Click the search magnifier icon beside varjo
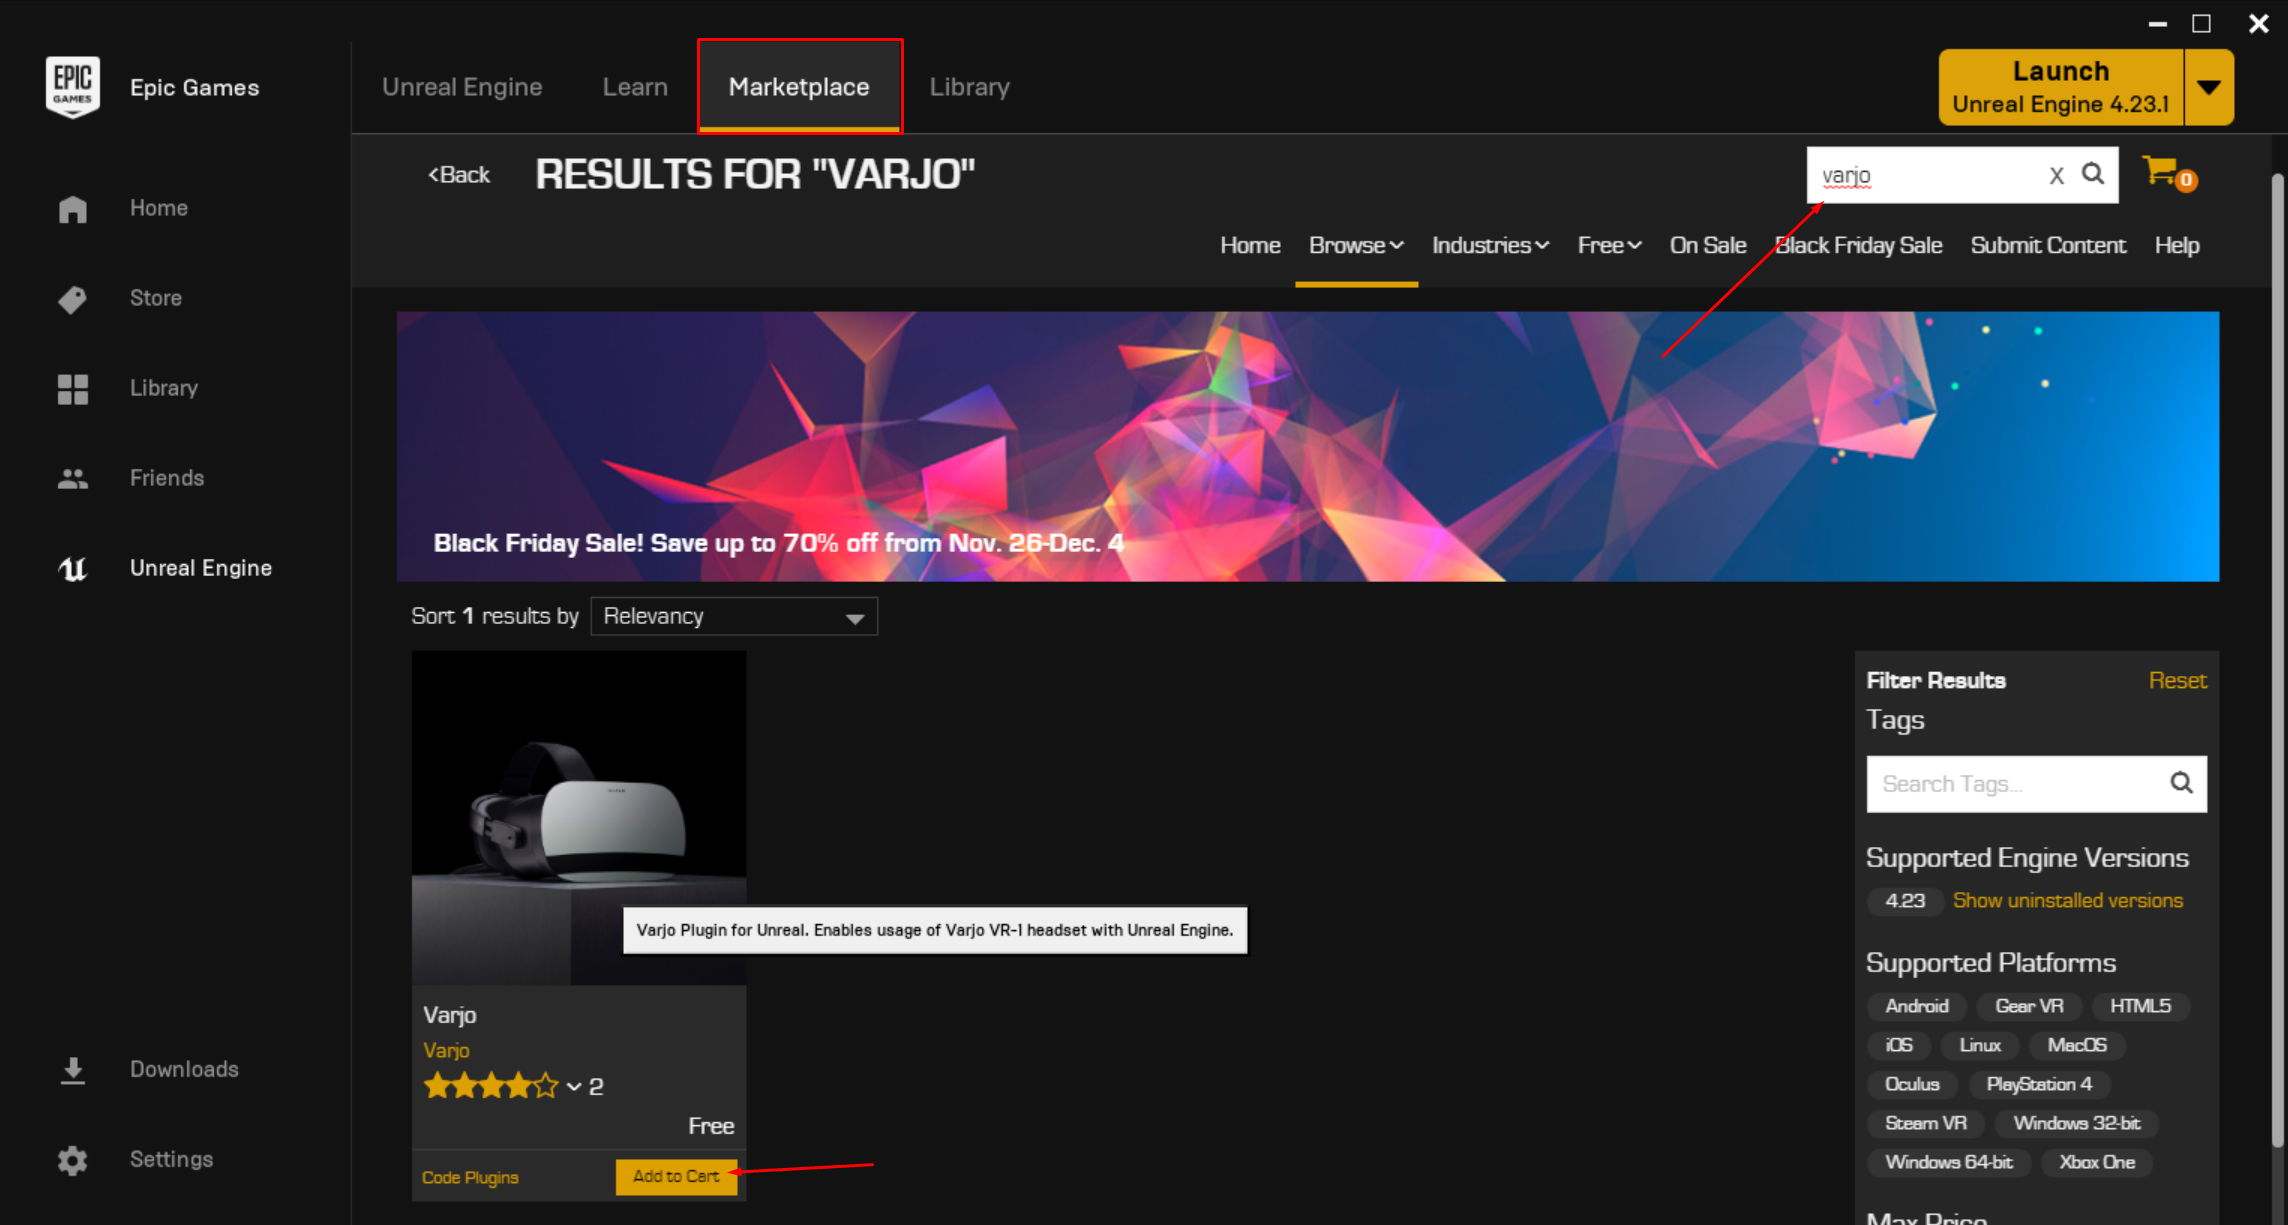This screenshot has width=2288, height=1225. (2093, 174)
